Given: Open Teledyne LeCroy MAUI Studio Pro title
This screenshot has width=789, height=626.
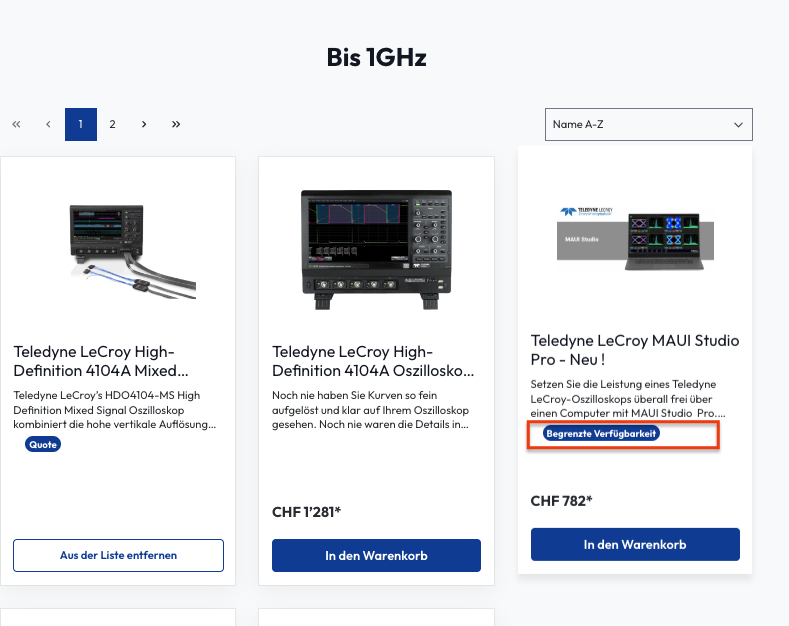Looking at the screenshot, I should (x=635, y=350).
